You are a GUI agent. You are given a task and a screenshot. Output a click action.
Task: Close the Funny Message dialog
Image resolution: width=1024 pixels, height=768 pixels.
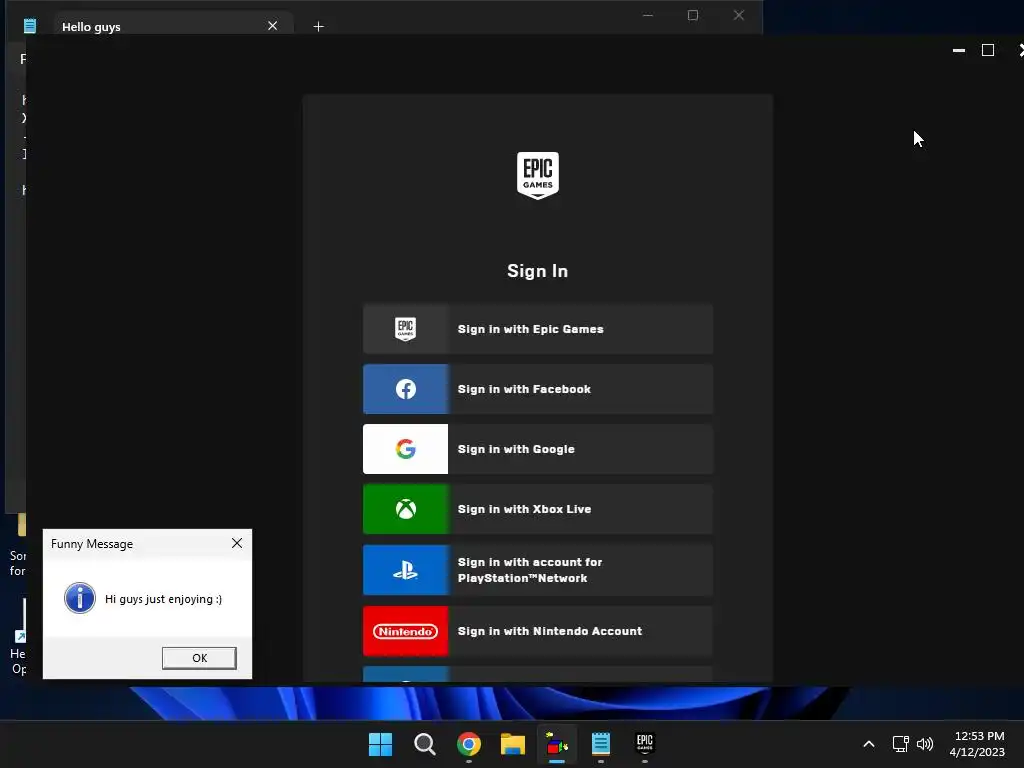tap(237, 543)
